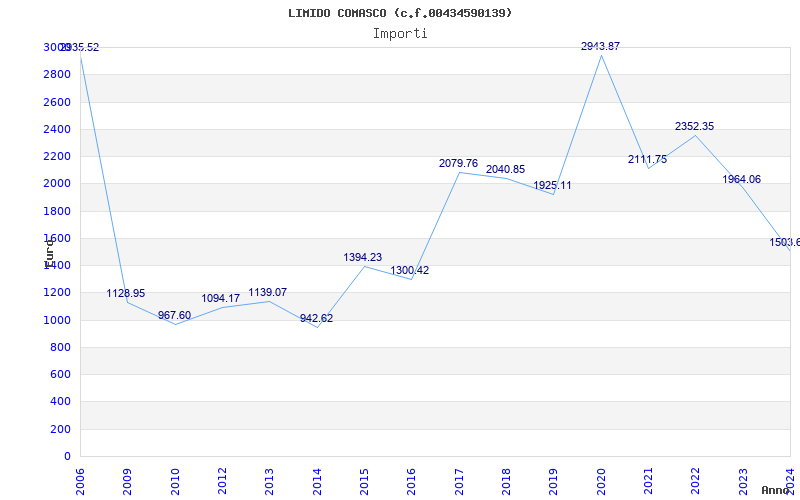
Task: Click the x-axis year 2022
Action: 695,482
